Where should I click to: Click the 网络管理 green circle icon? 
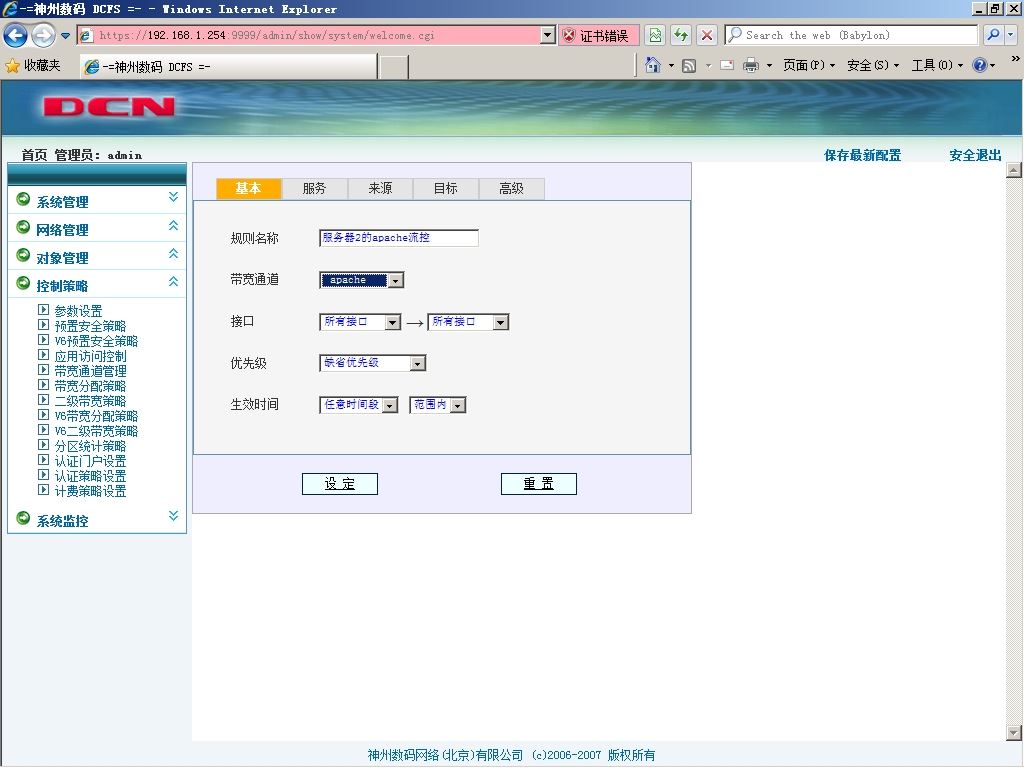click(x=23, y=227)
